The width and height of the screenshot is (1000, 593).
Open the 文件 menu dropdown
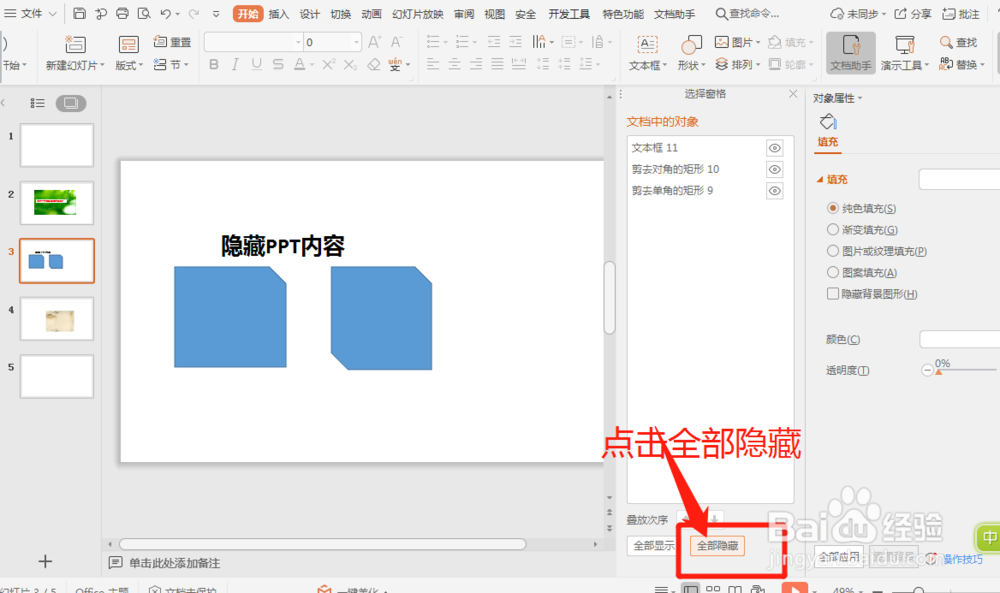click(x=31, y=13)
